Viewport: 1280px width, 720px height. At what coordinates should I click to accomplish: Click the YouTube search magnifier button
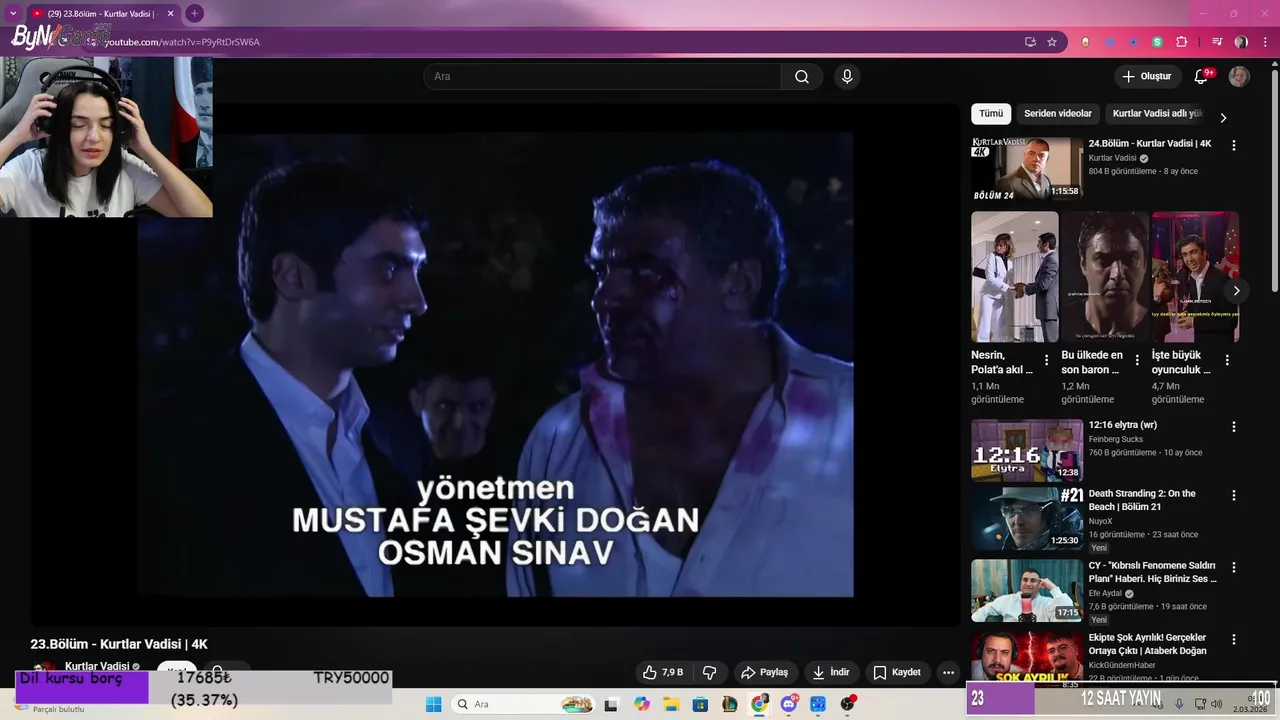point(802,77)
